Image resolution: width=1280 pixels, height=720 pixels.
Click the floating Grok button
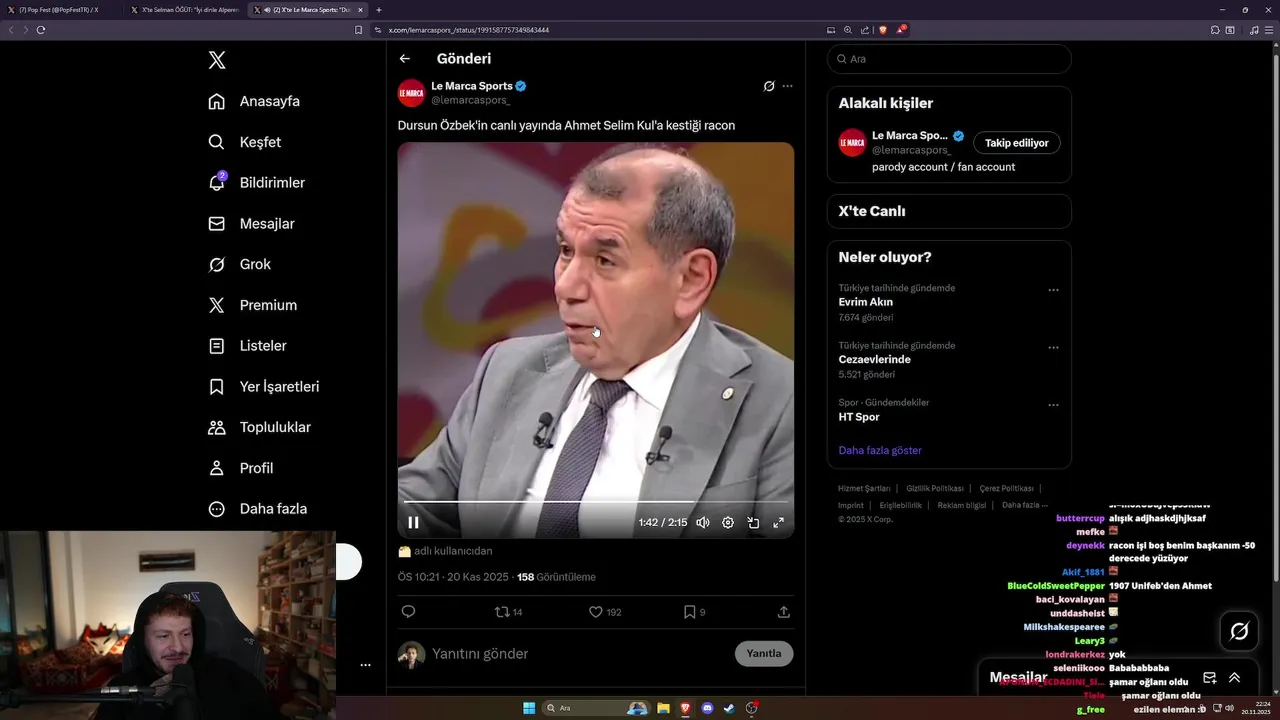(x=1239, y=631)
